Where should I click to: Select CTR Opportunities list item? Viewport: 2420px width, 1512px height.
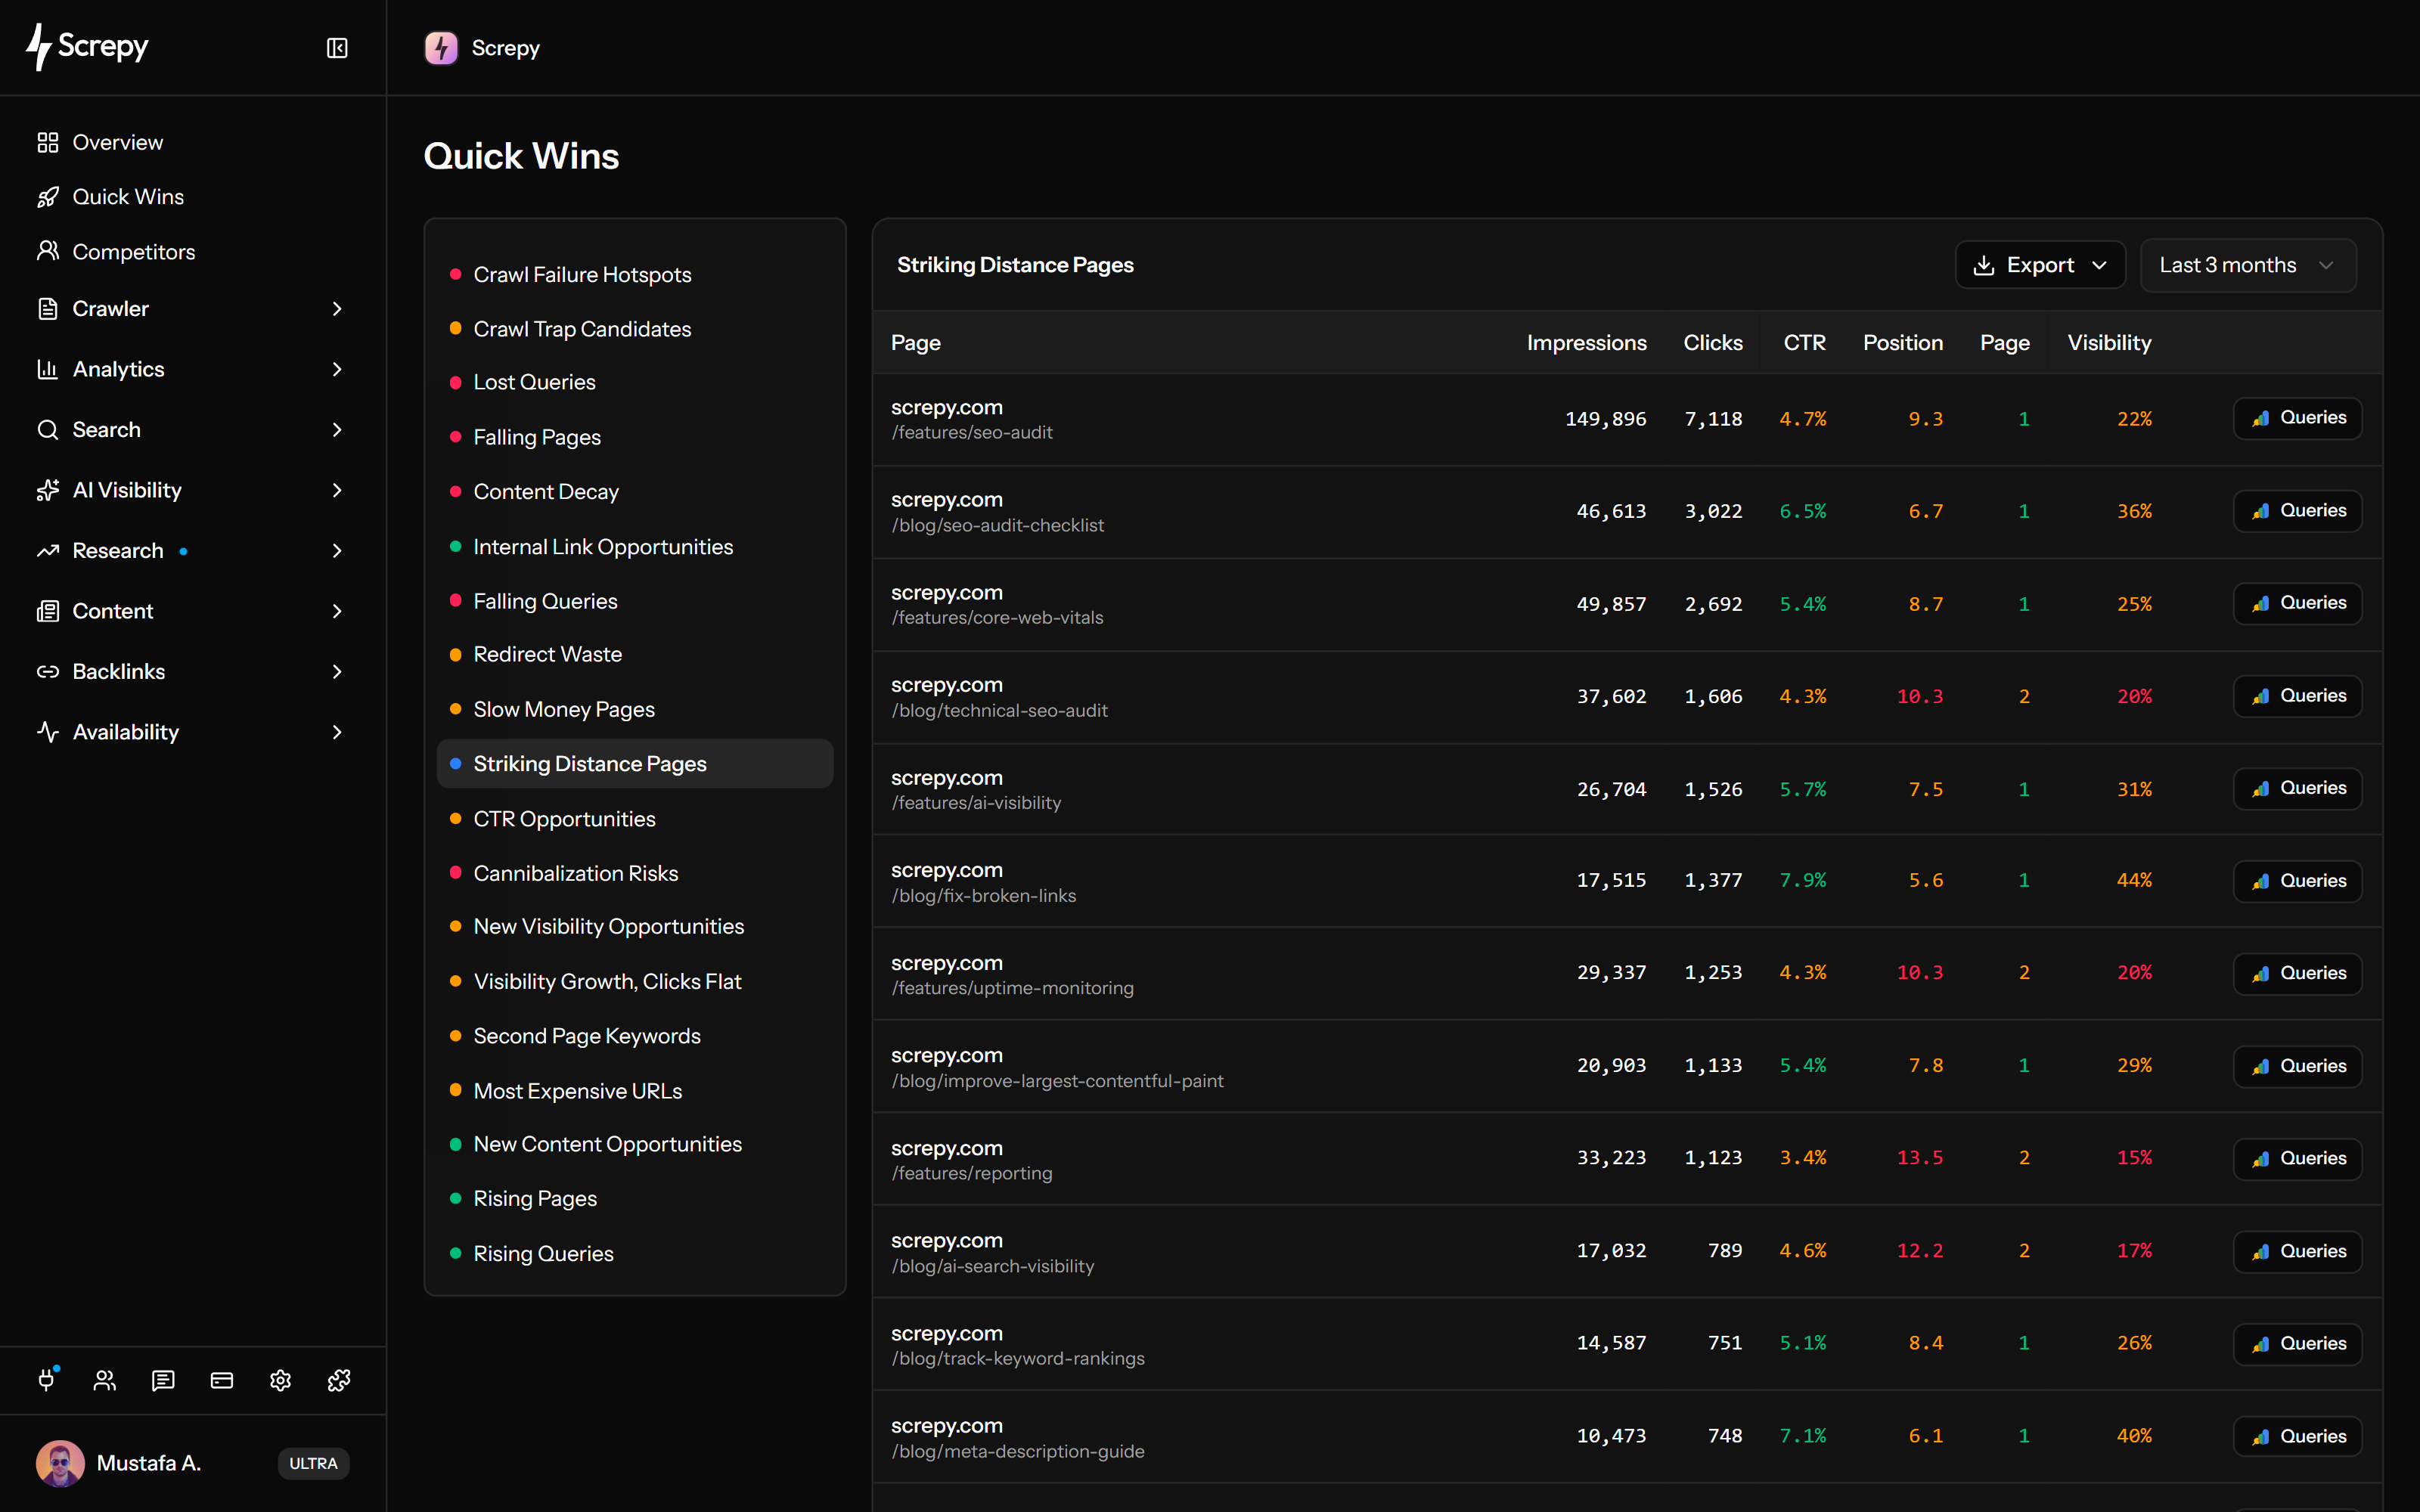pyautogui.click(x=635, y=819)
